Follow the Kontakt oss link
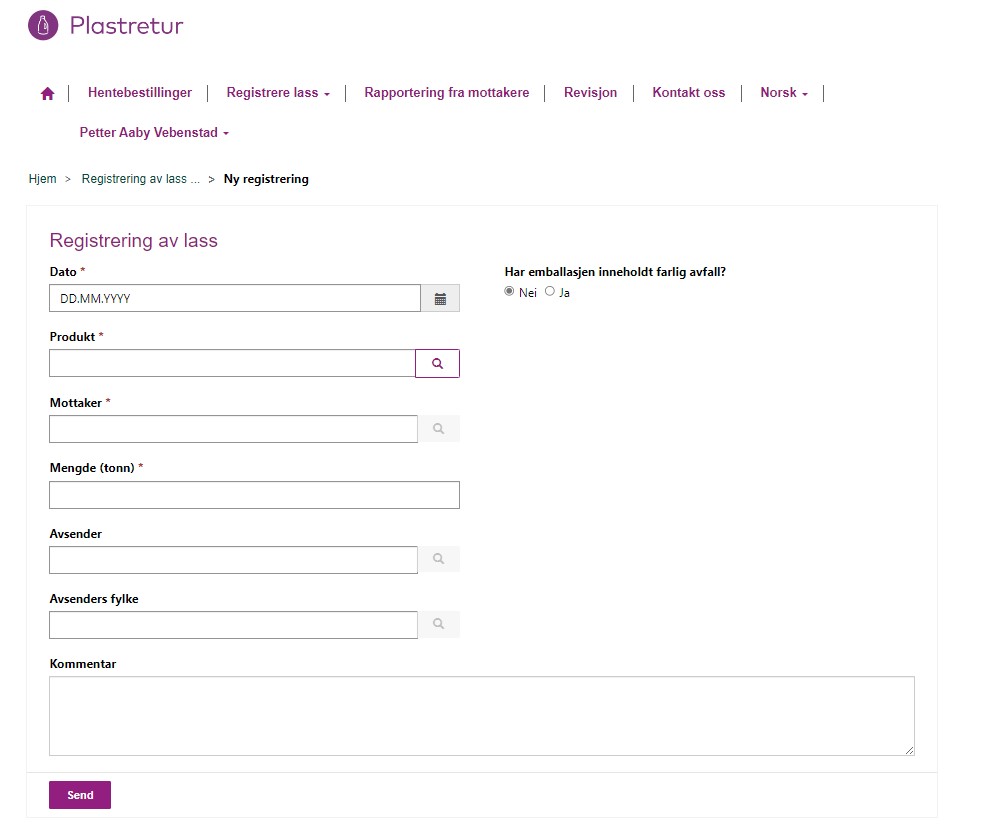Viewport: 990px width, 828px height. pyautogui.click(x=688, y=93)
